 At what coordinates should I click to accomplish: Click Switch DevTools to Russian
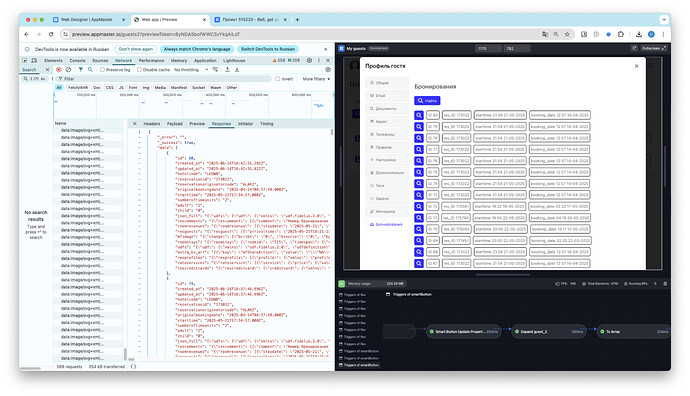[x=268, y=49]
